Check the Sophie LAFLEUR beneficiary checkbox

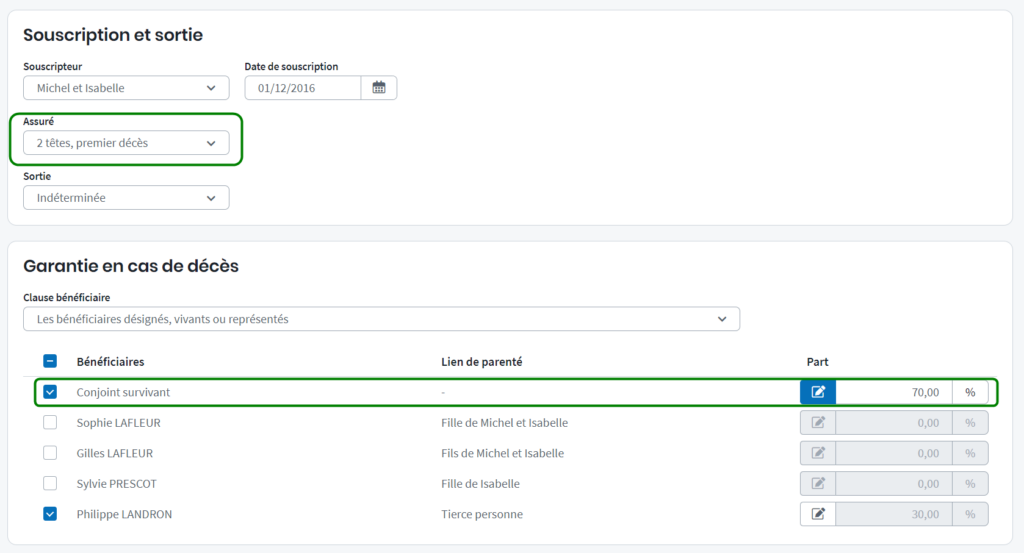[50, 423]
